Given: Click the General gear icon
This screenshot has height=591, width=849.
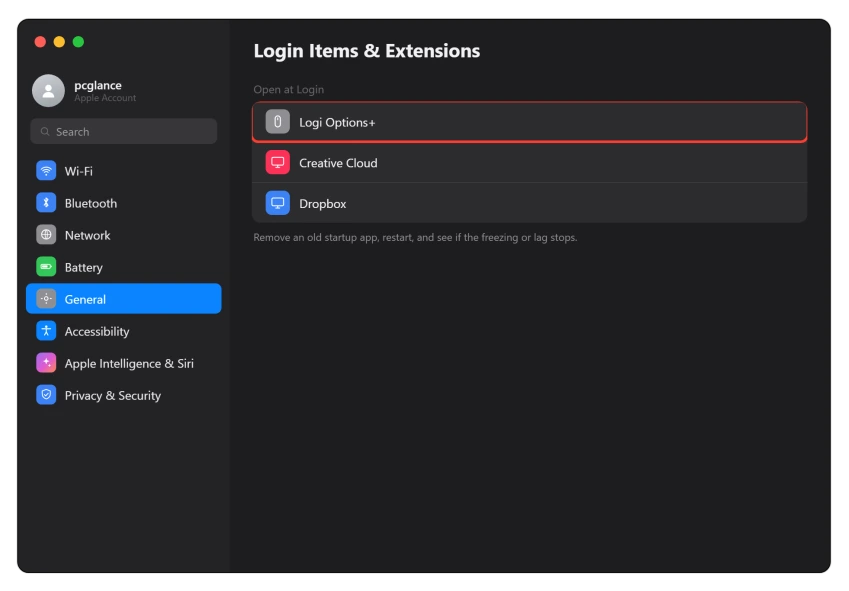Looking at the screenshot, I should pyautogui.click(x=46, y=299).
